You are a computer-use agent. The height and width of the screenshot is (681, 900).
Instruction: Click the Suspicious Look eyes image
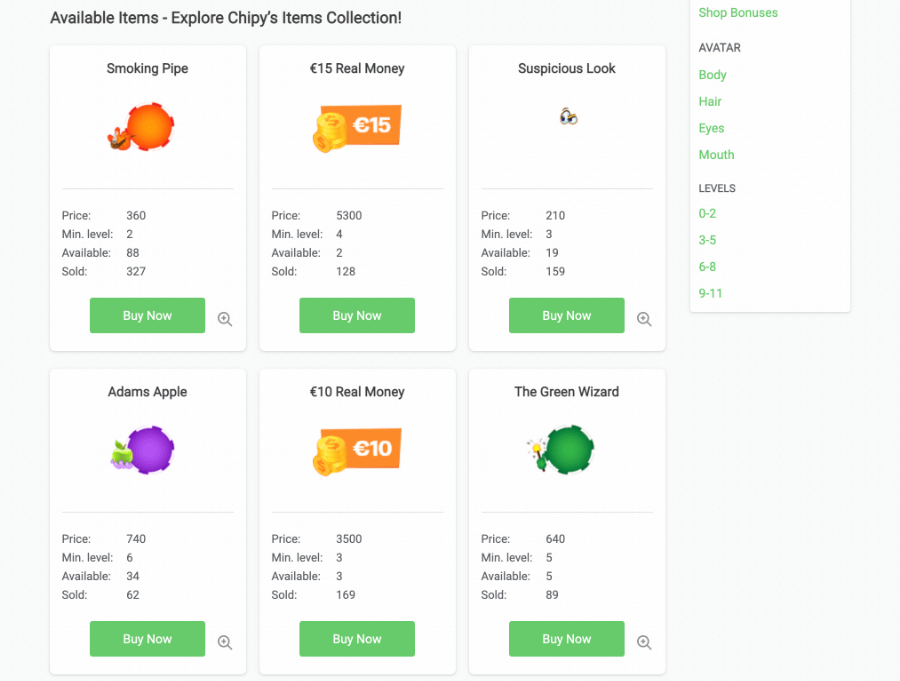coord(568,117)
